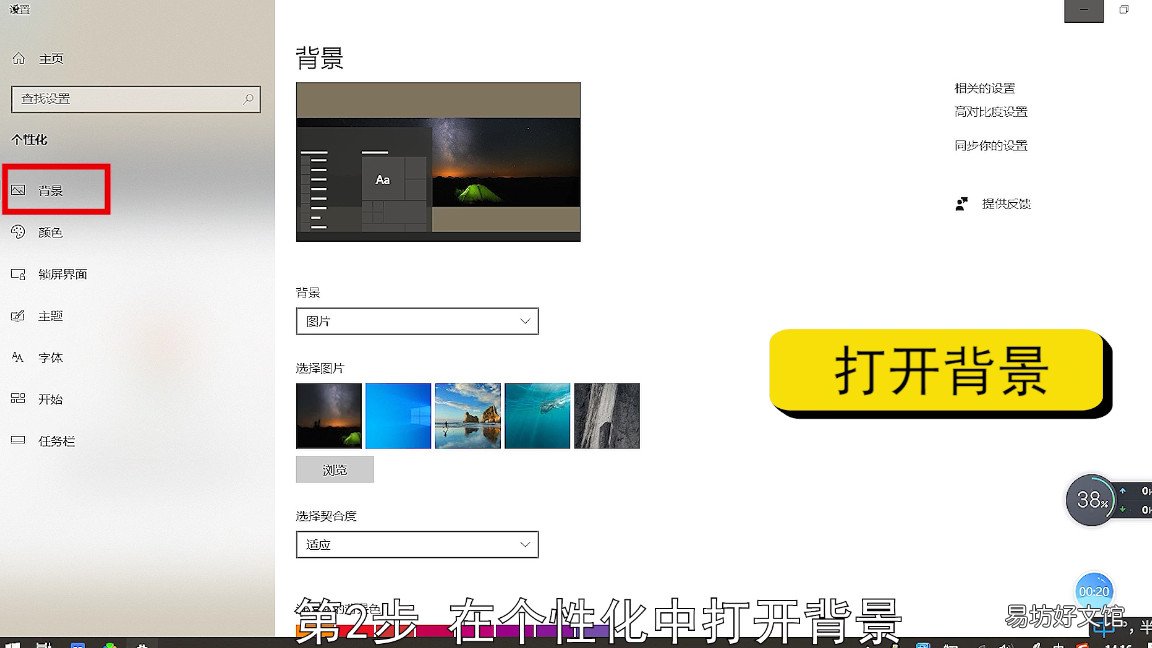Open the 同步你的设置 link
This screenshot has height=648, width=1152.
[990, 145]
